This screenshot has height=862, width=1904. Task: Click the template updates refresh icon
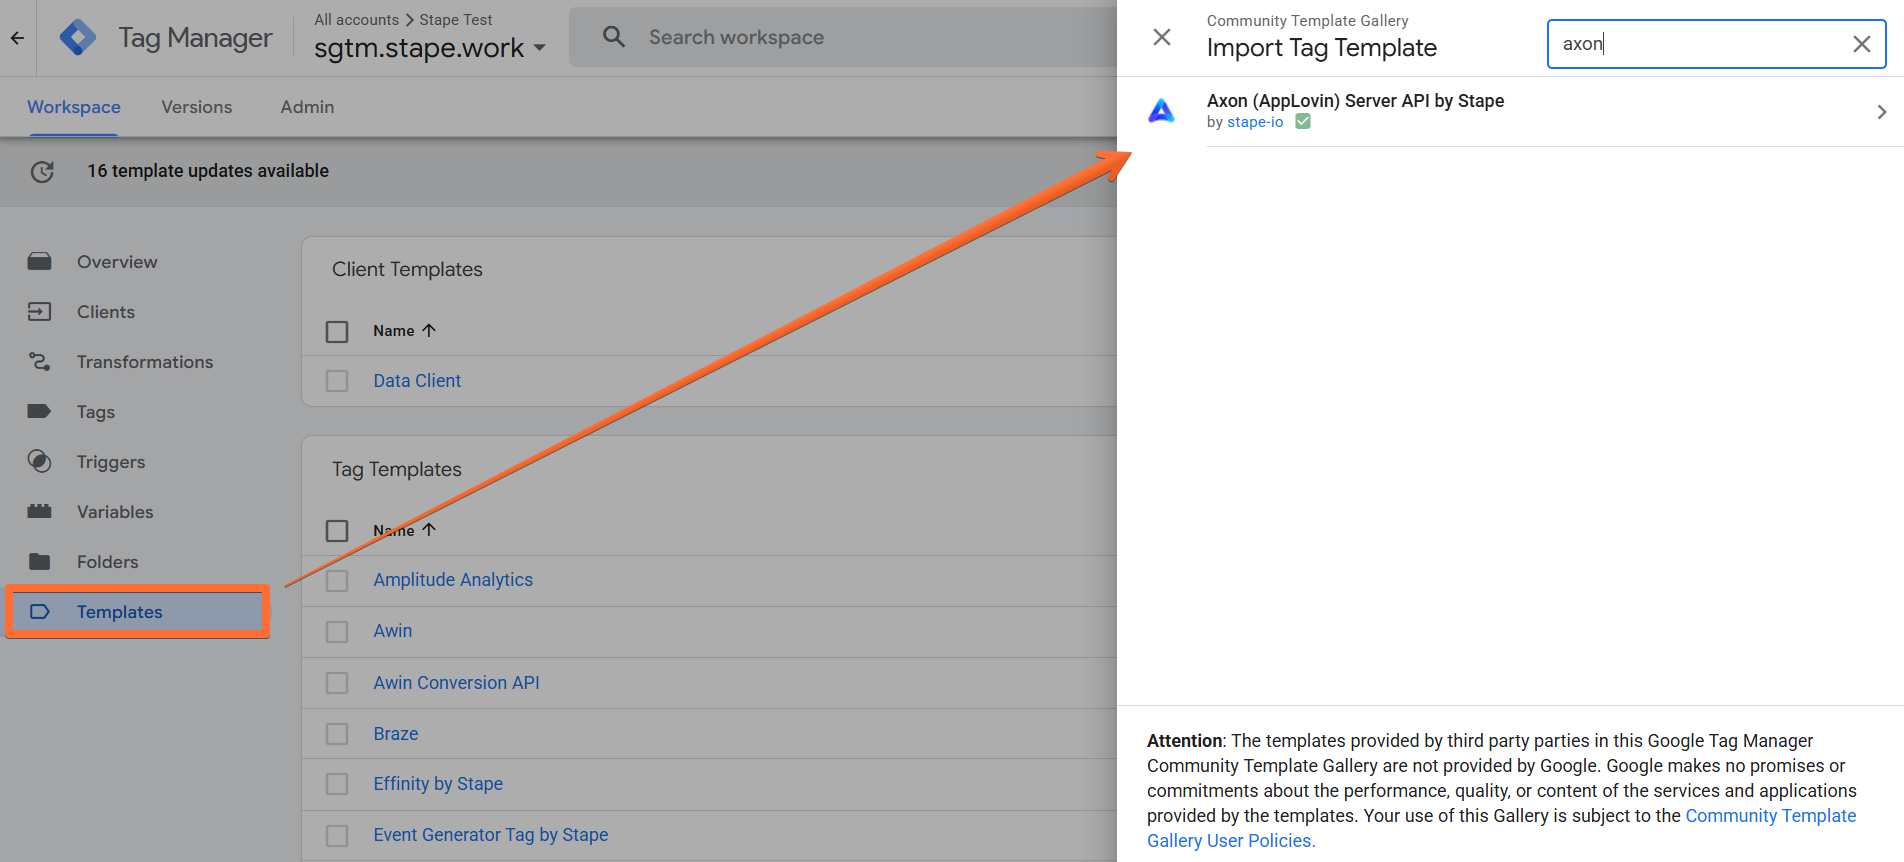point(42,171)
